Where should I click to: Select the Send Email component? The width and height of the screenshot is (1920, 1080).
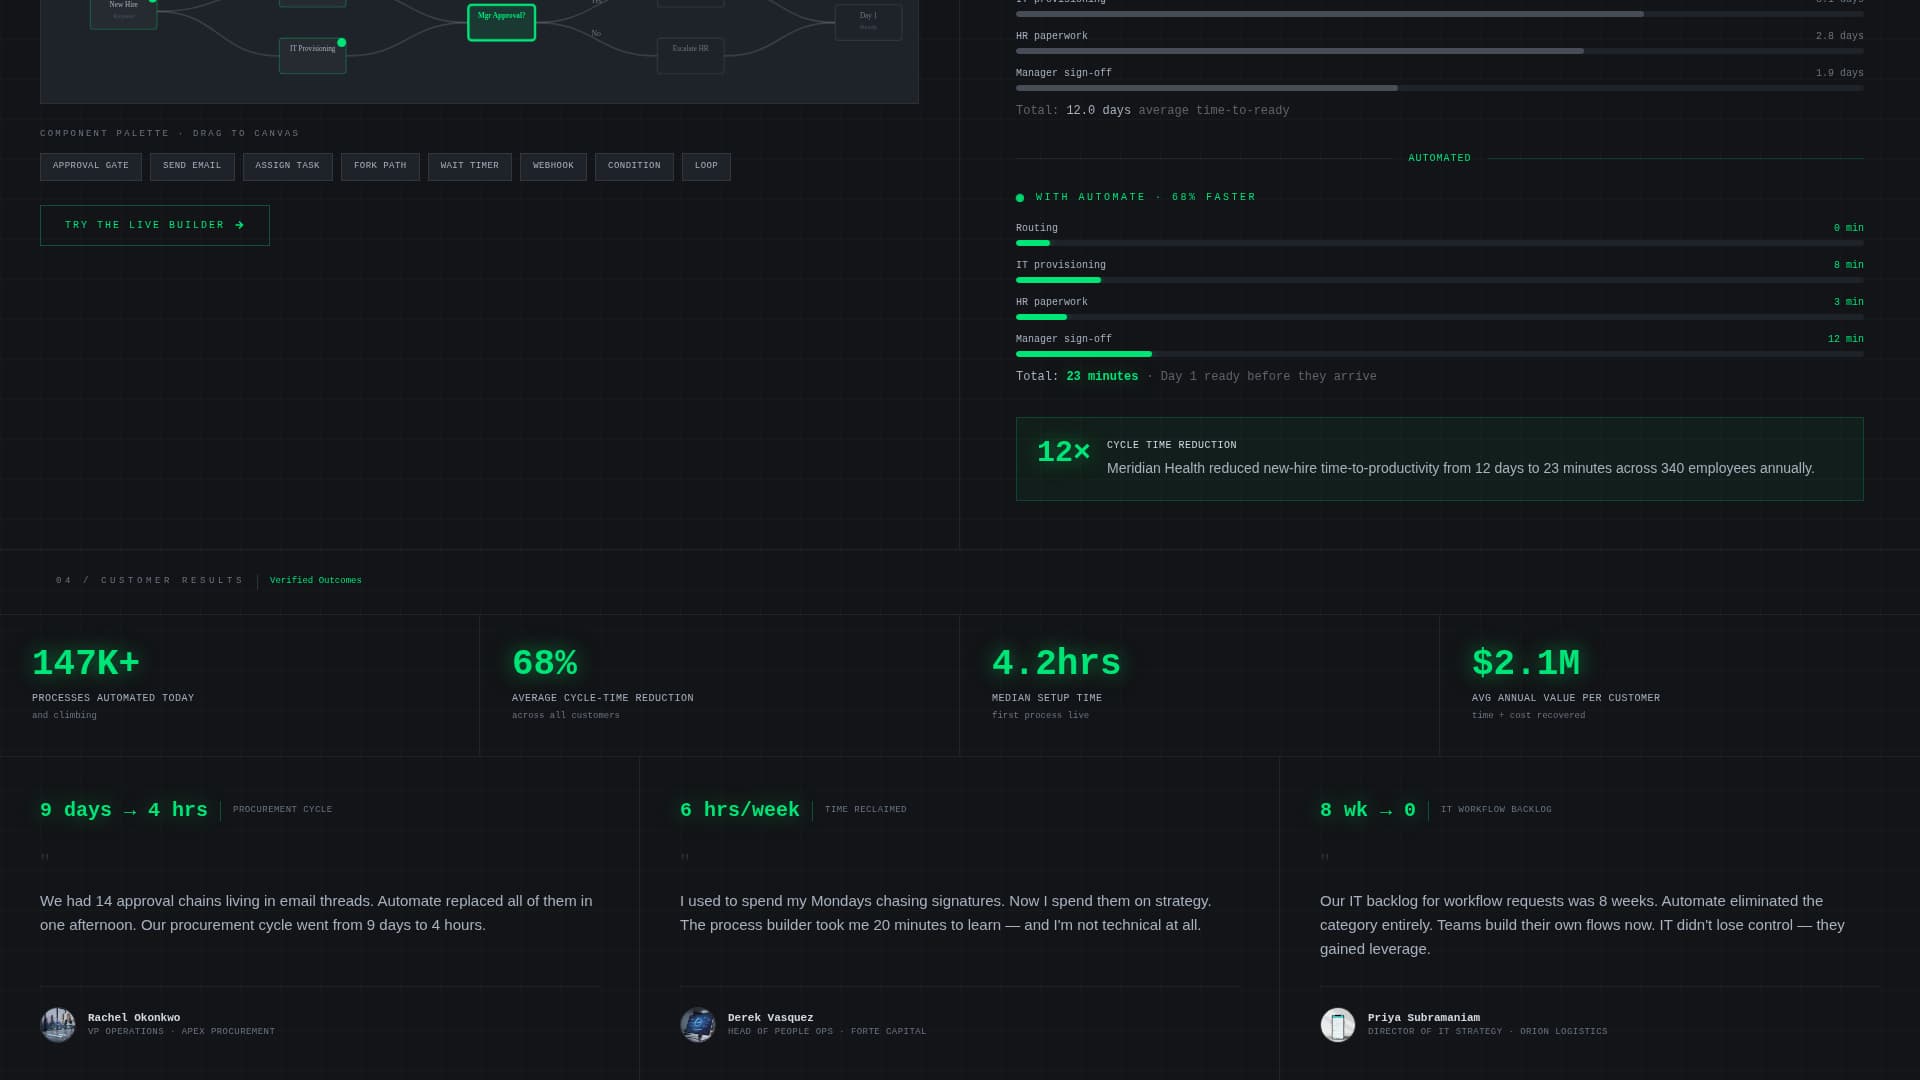point(192,166)
